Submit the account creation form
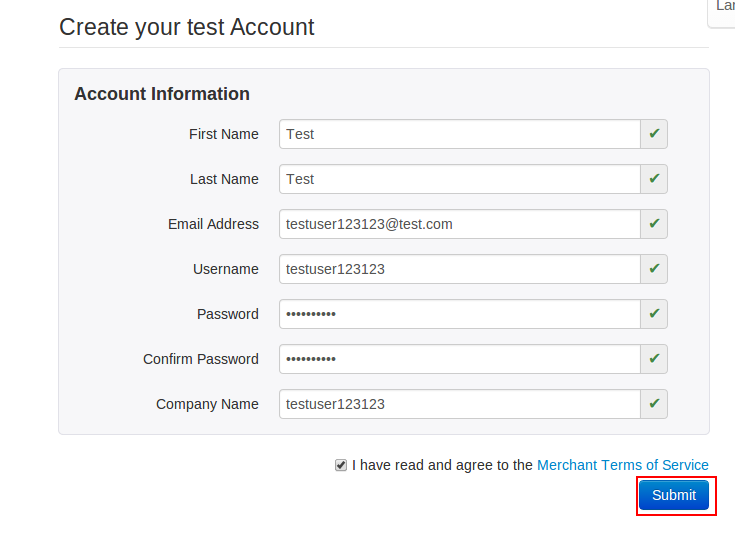This screenshot has width=735, height=536. click(674, 495)
